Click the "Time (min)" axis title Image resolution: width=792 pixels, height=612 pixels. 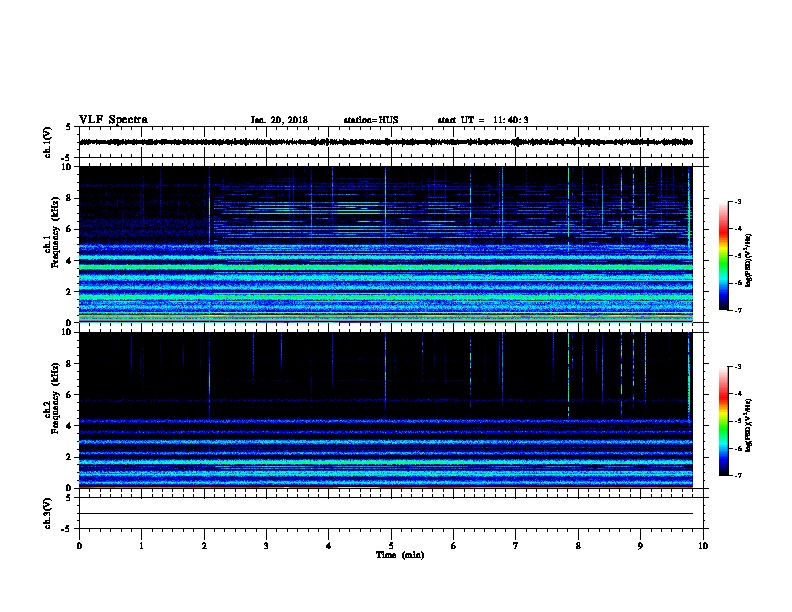click(x=400, y=555)
